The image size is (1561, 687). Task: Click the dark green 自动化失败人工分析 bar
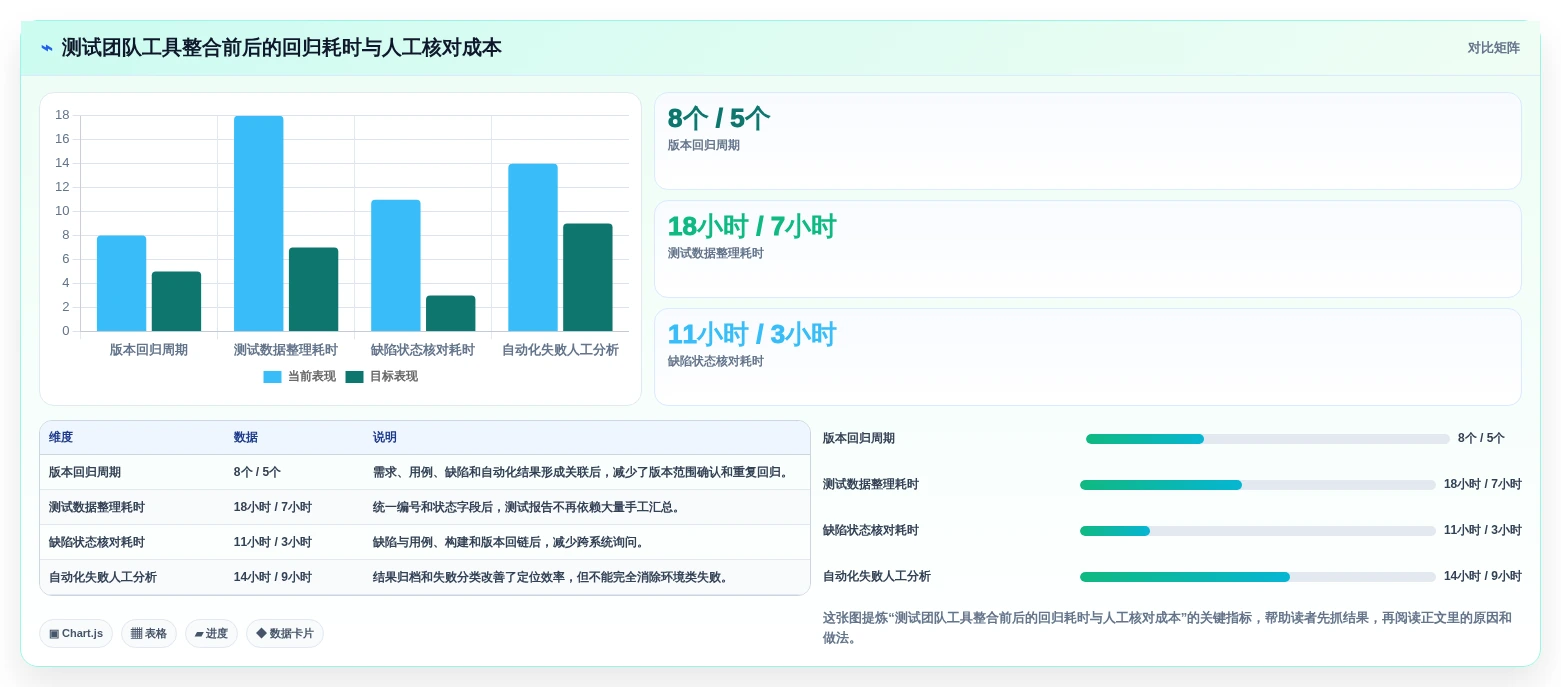click(587, 277)
